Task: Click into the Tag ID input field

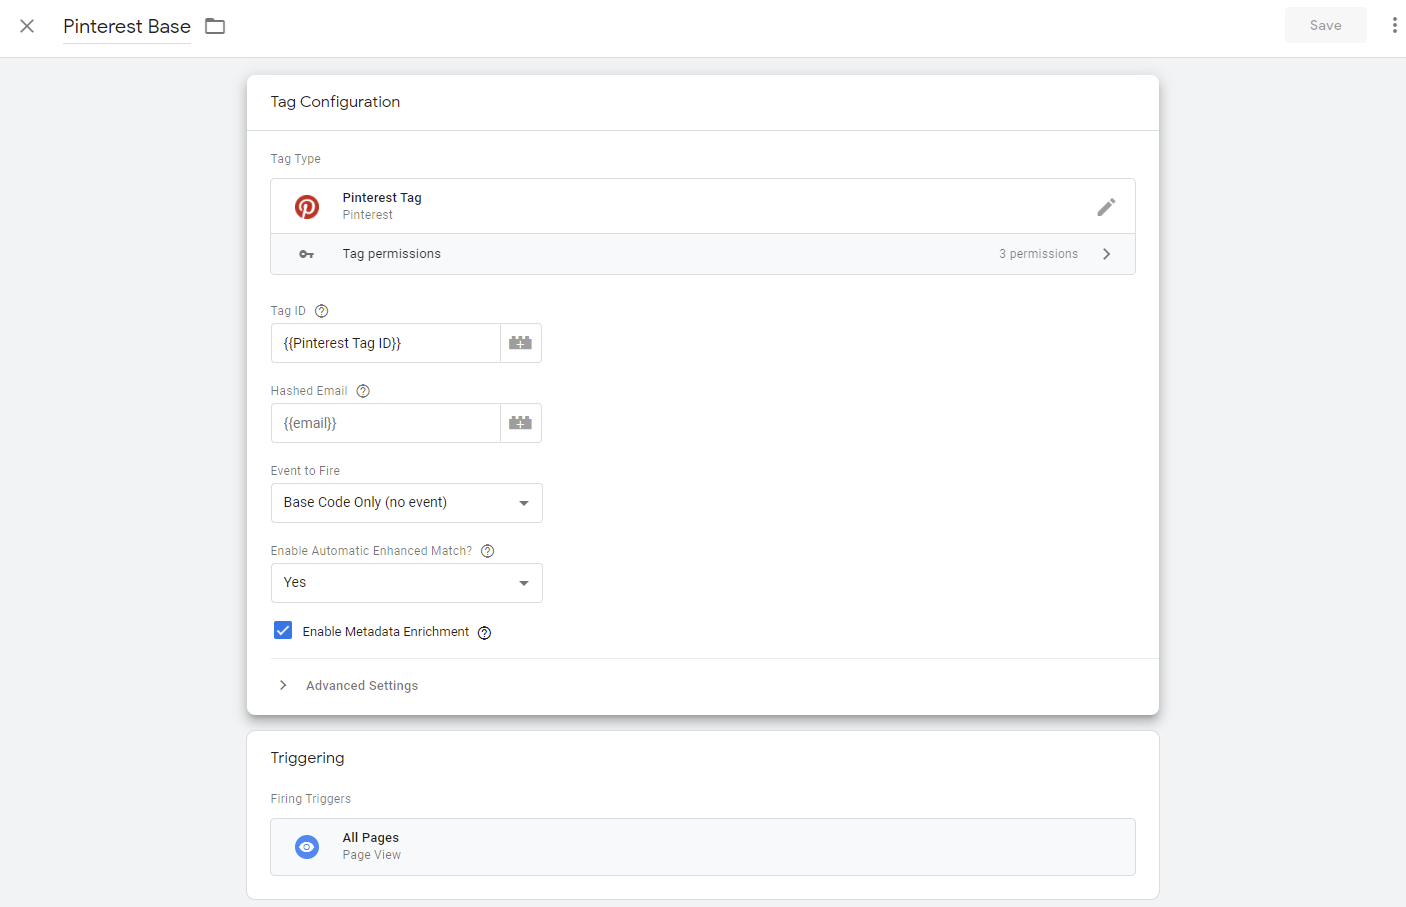Action: pos(385,343)
